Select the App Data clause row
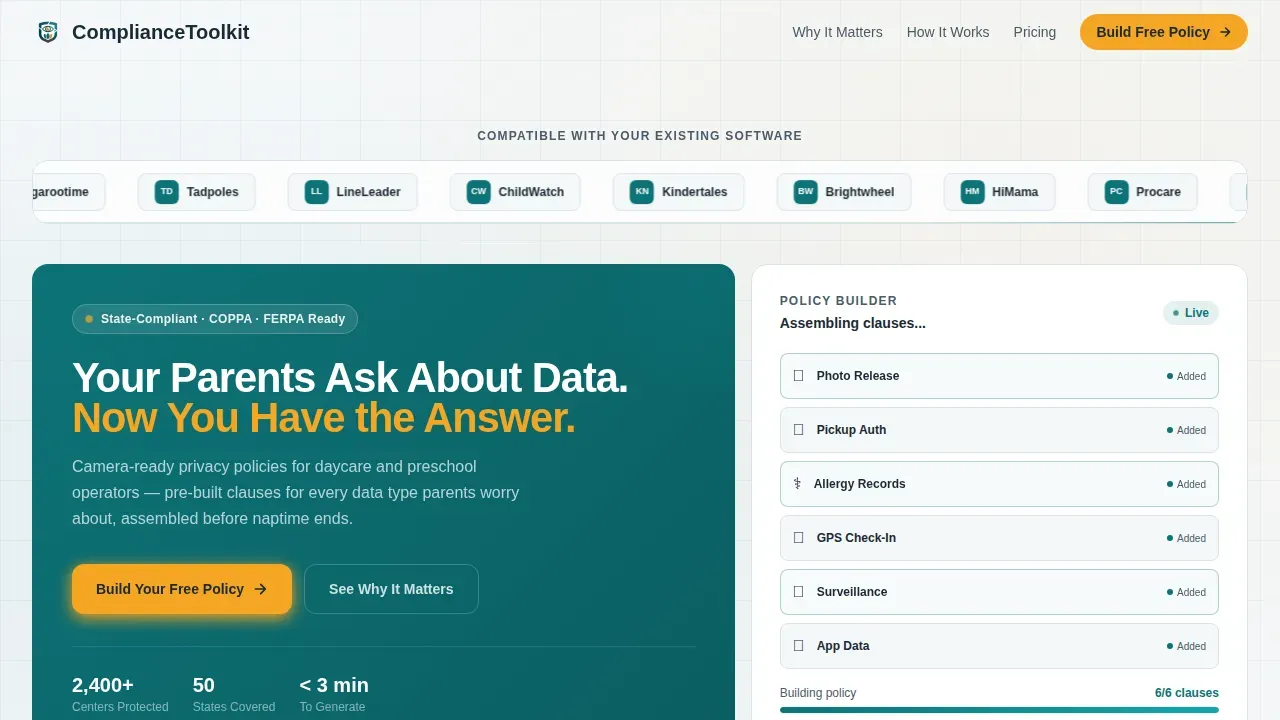1280x720 pixels. tap(999, 646)
